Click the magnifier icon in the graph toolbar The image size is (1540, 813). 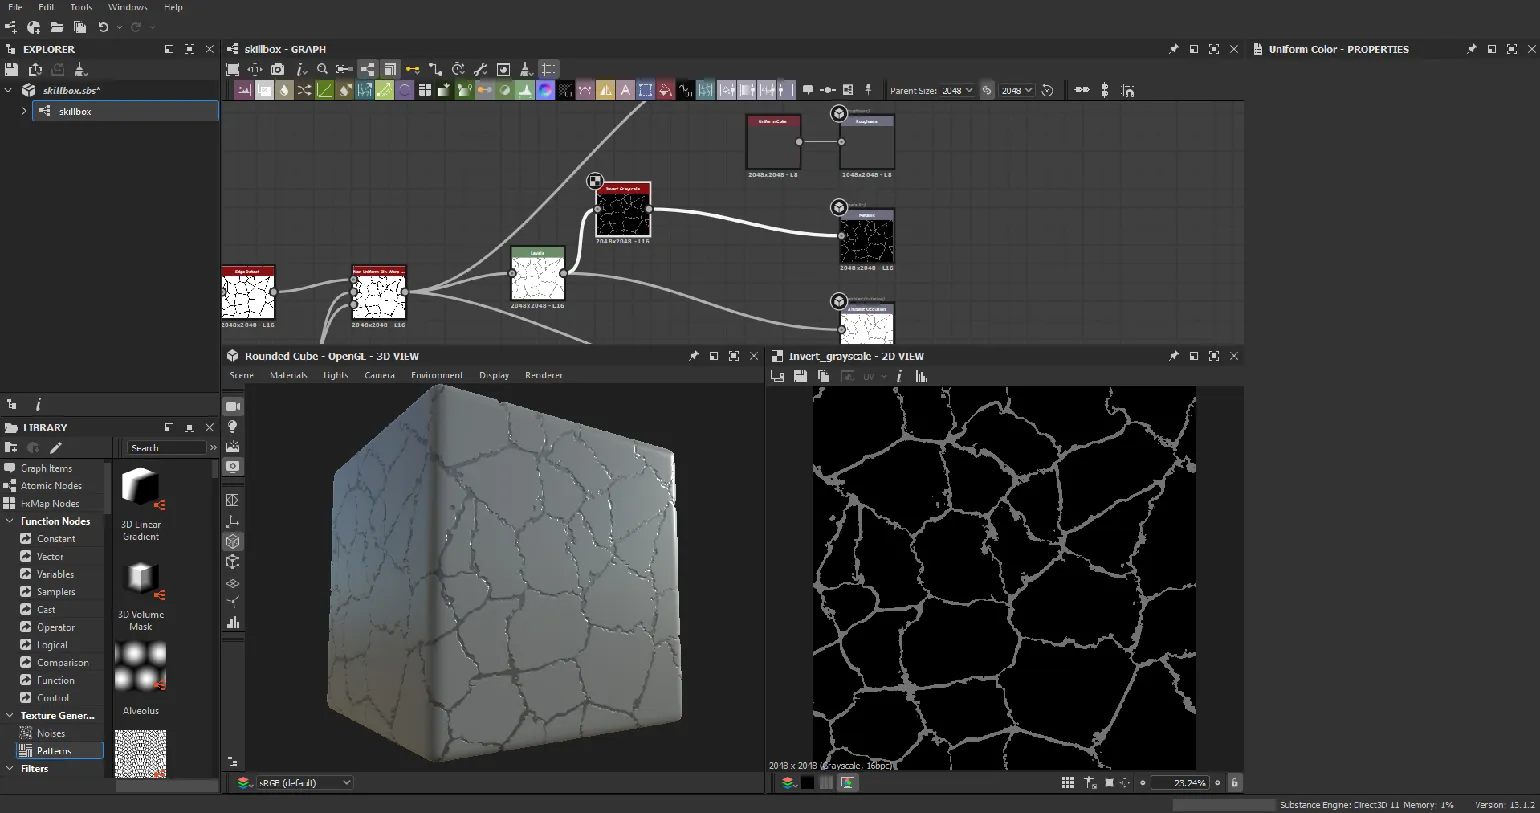tap(322, 69)
